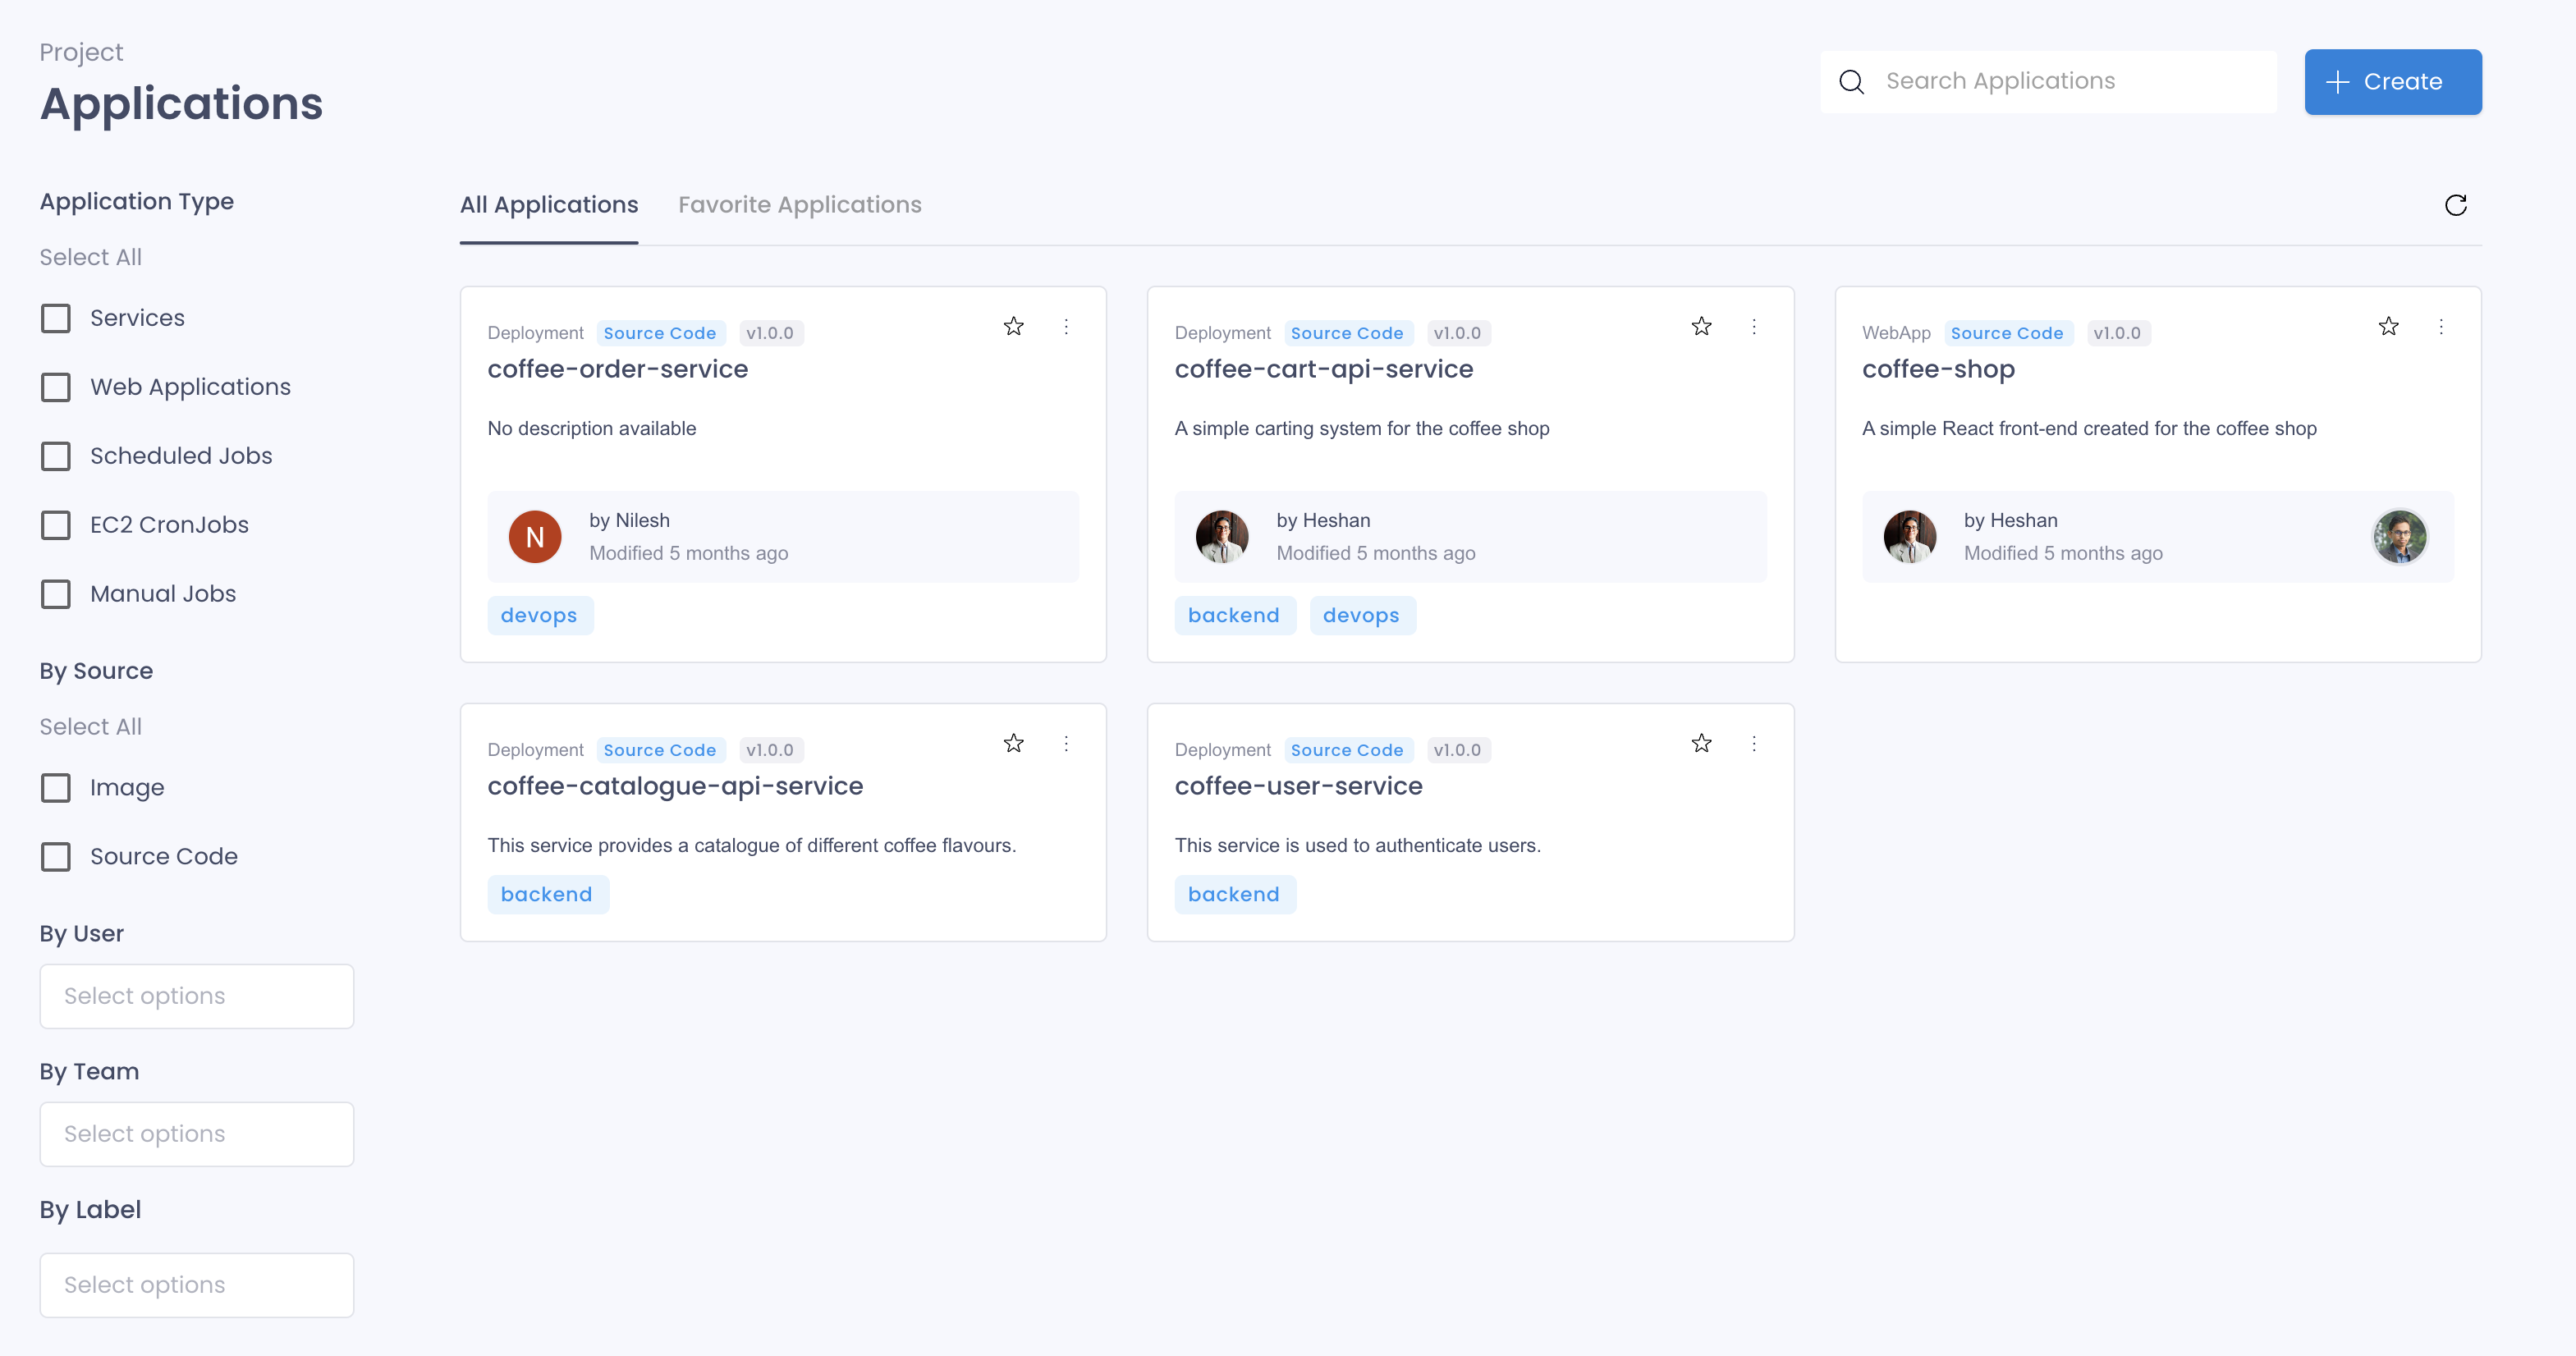Check the Image source filter
The height and width of the screenshot is (1356, 2576).
point(56,788)
